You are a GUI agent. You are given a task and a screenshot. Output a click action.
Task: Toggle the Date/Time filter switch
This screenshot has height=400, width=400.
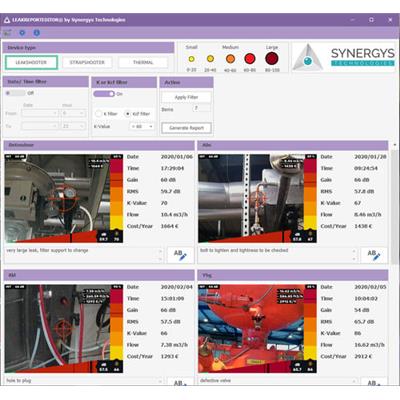click(x=15, y=93)
